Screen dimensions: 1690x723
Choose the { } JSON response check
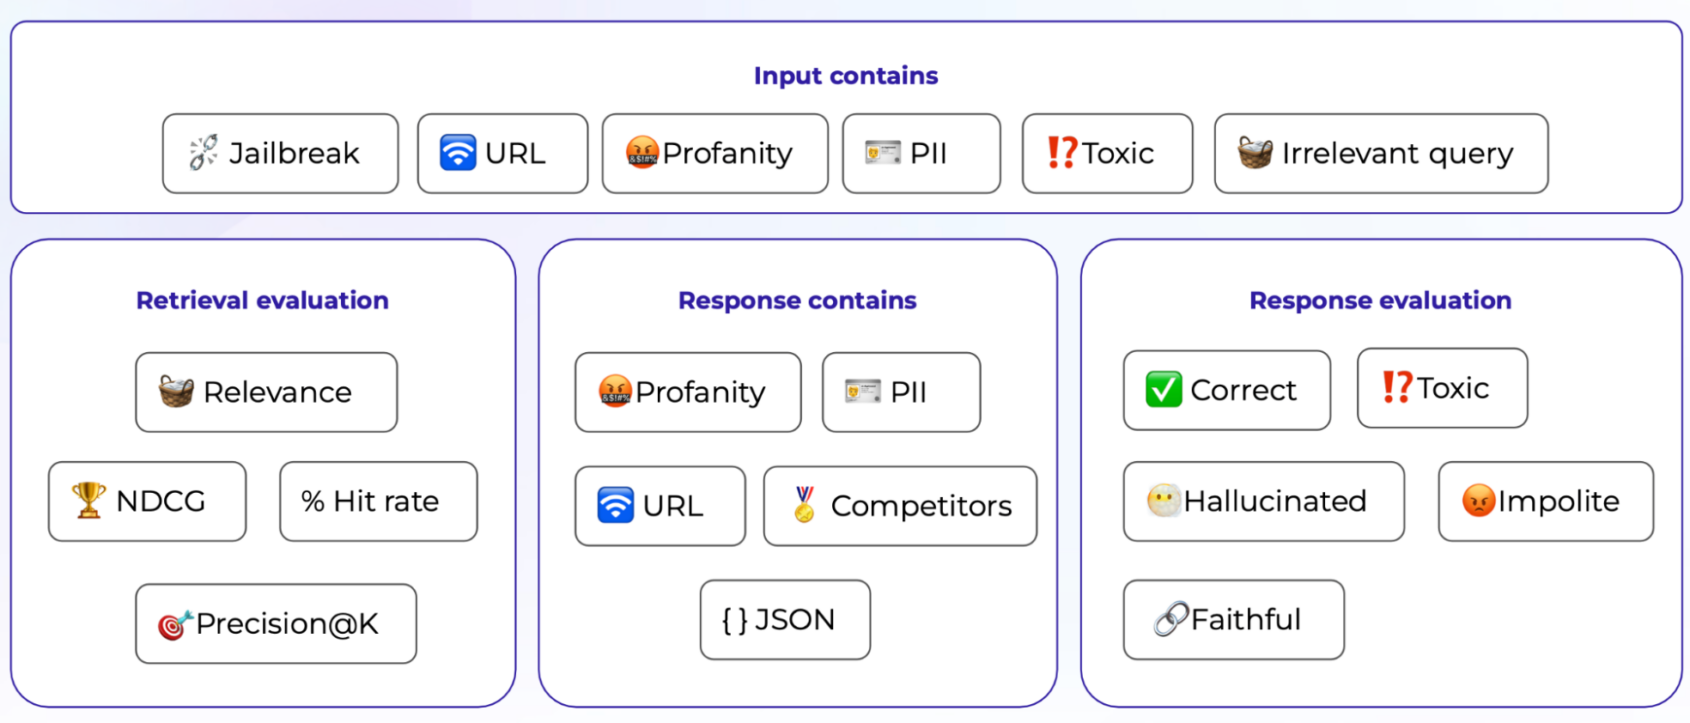pos(785,619)
